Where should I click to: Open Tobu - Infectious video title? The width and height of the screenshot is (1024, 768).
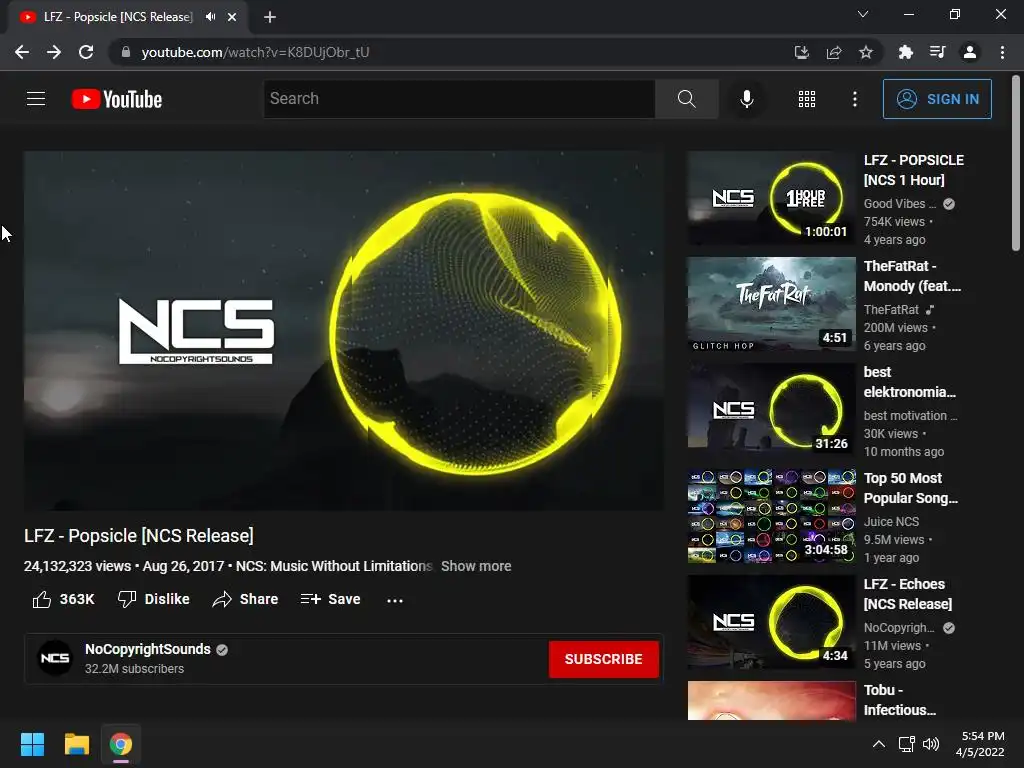[x=899, y=700]
